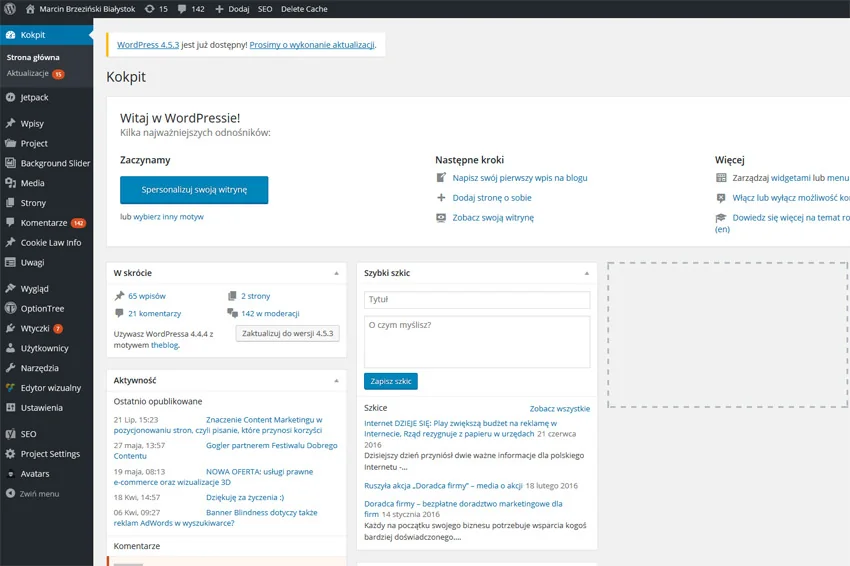The image size is (850, 566).
Task: Click the 21 komentarzy link
Action: coord(154,313)
